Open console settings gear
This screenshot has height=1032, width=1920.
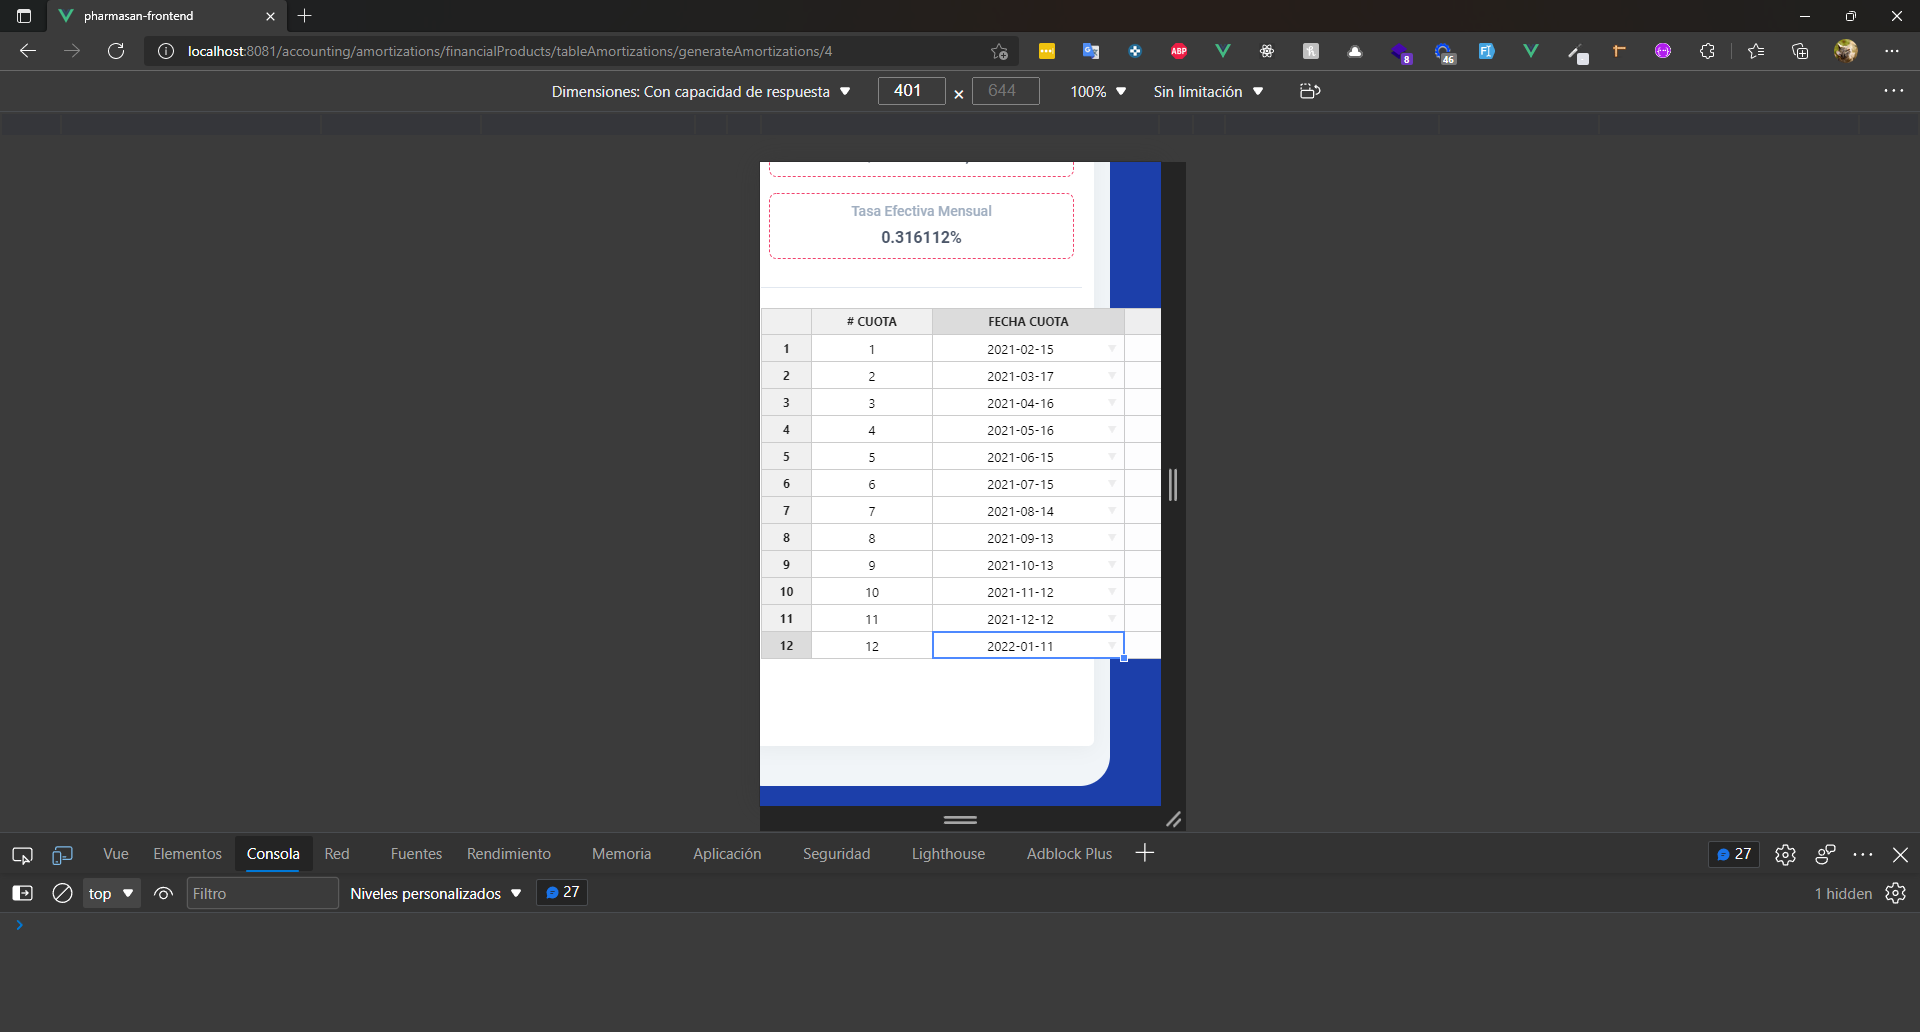click(x=1896, y=893)
